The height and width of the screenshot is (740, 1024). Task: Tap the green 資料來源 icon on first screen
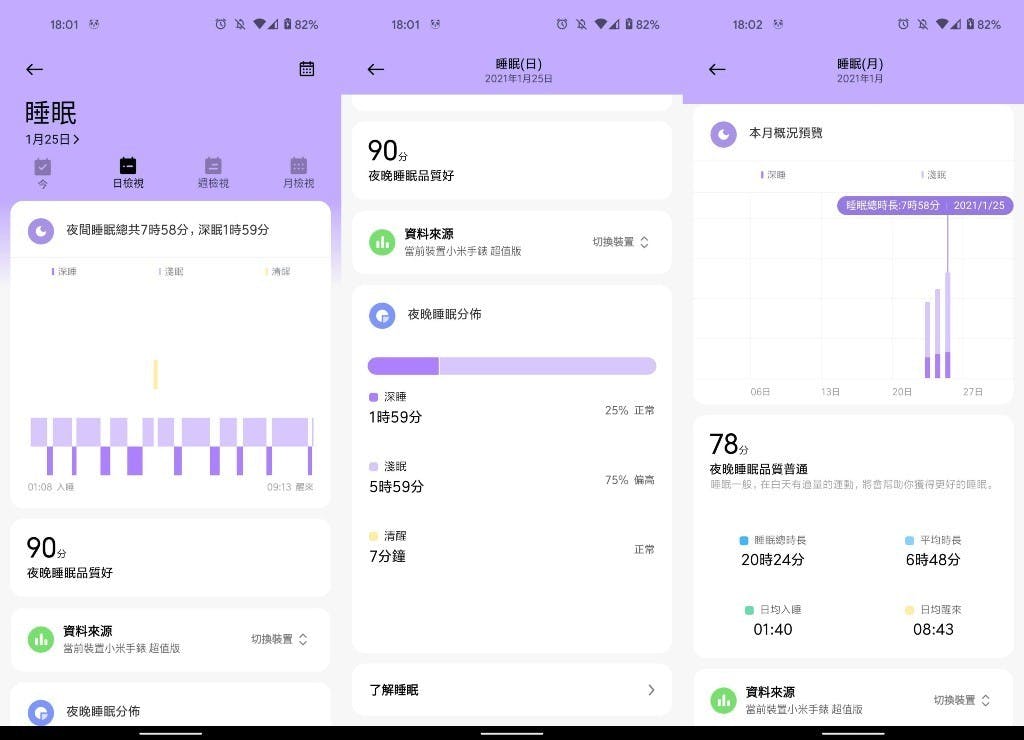point(40,639)
